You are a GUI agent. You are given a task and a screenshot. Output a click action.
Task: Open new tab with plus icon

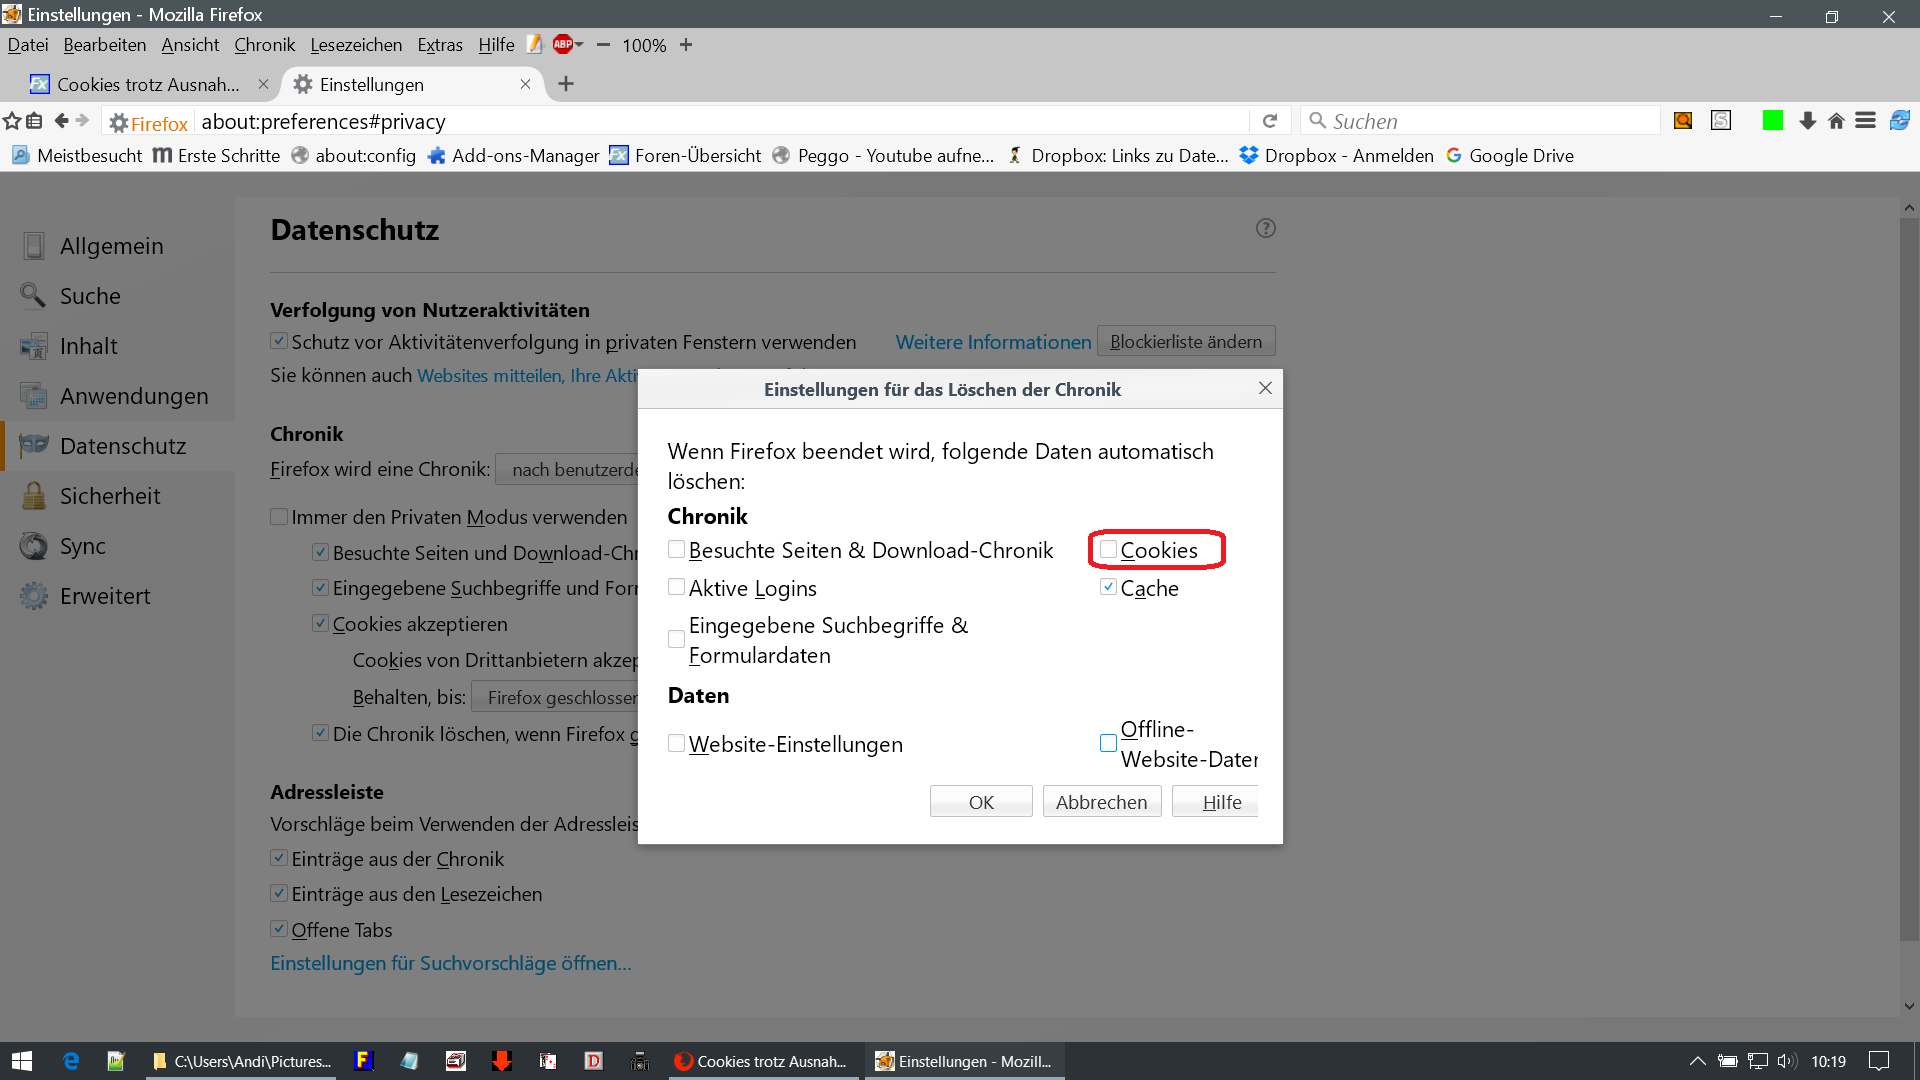[566, 84]
